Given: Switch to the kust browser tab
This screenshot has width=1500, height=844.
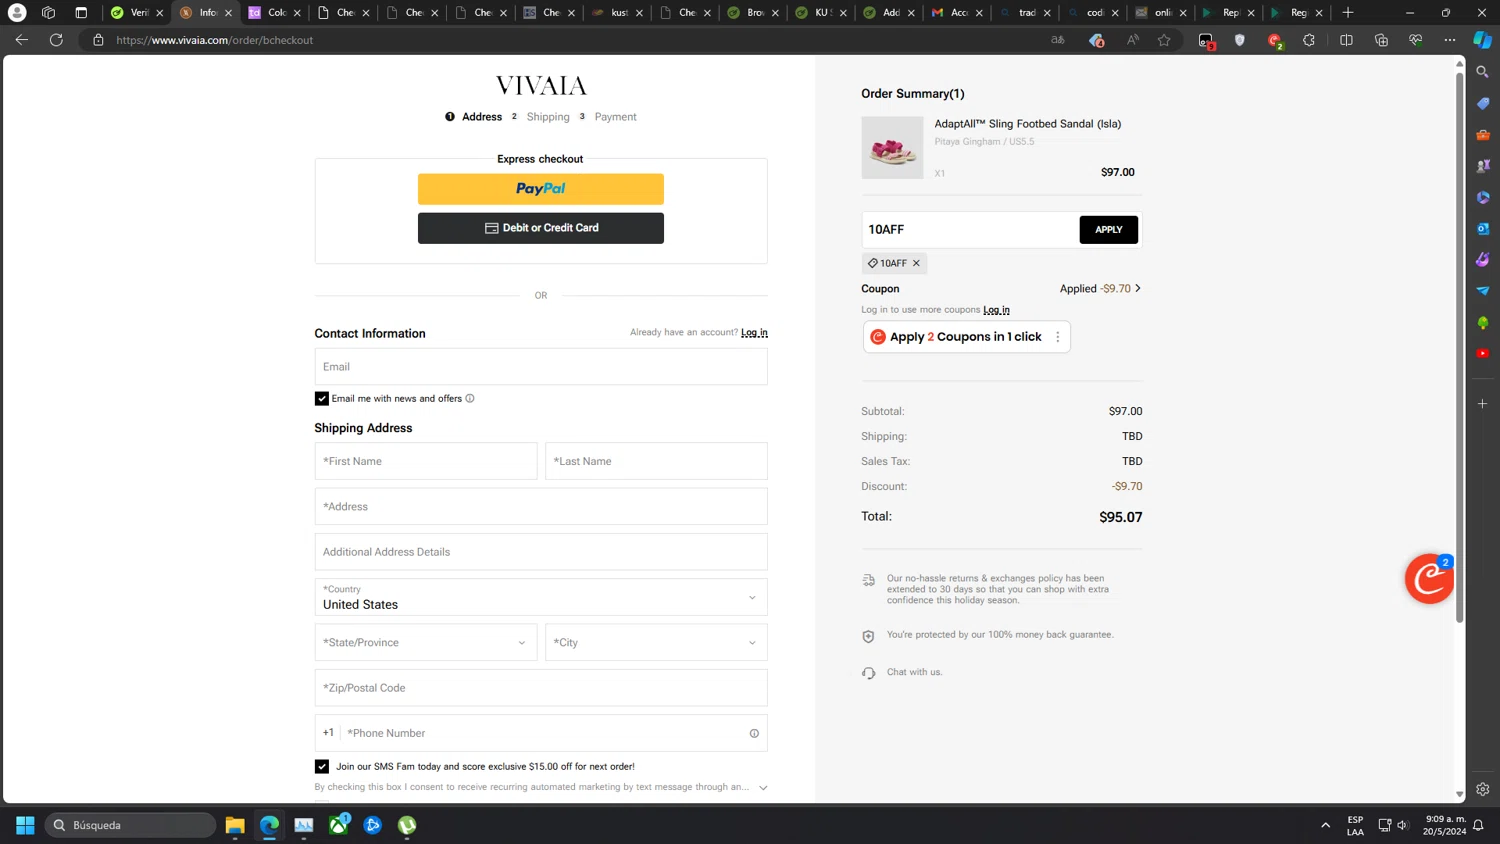Looking at the screenshot, I should click(x=617, y=13).
